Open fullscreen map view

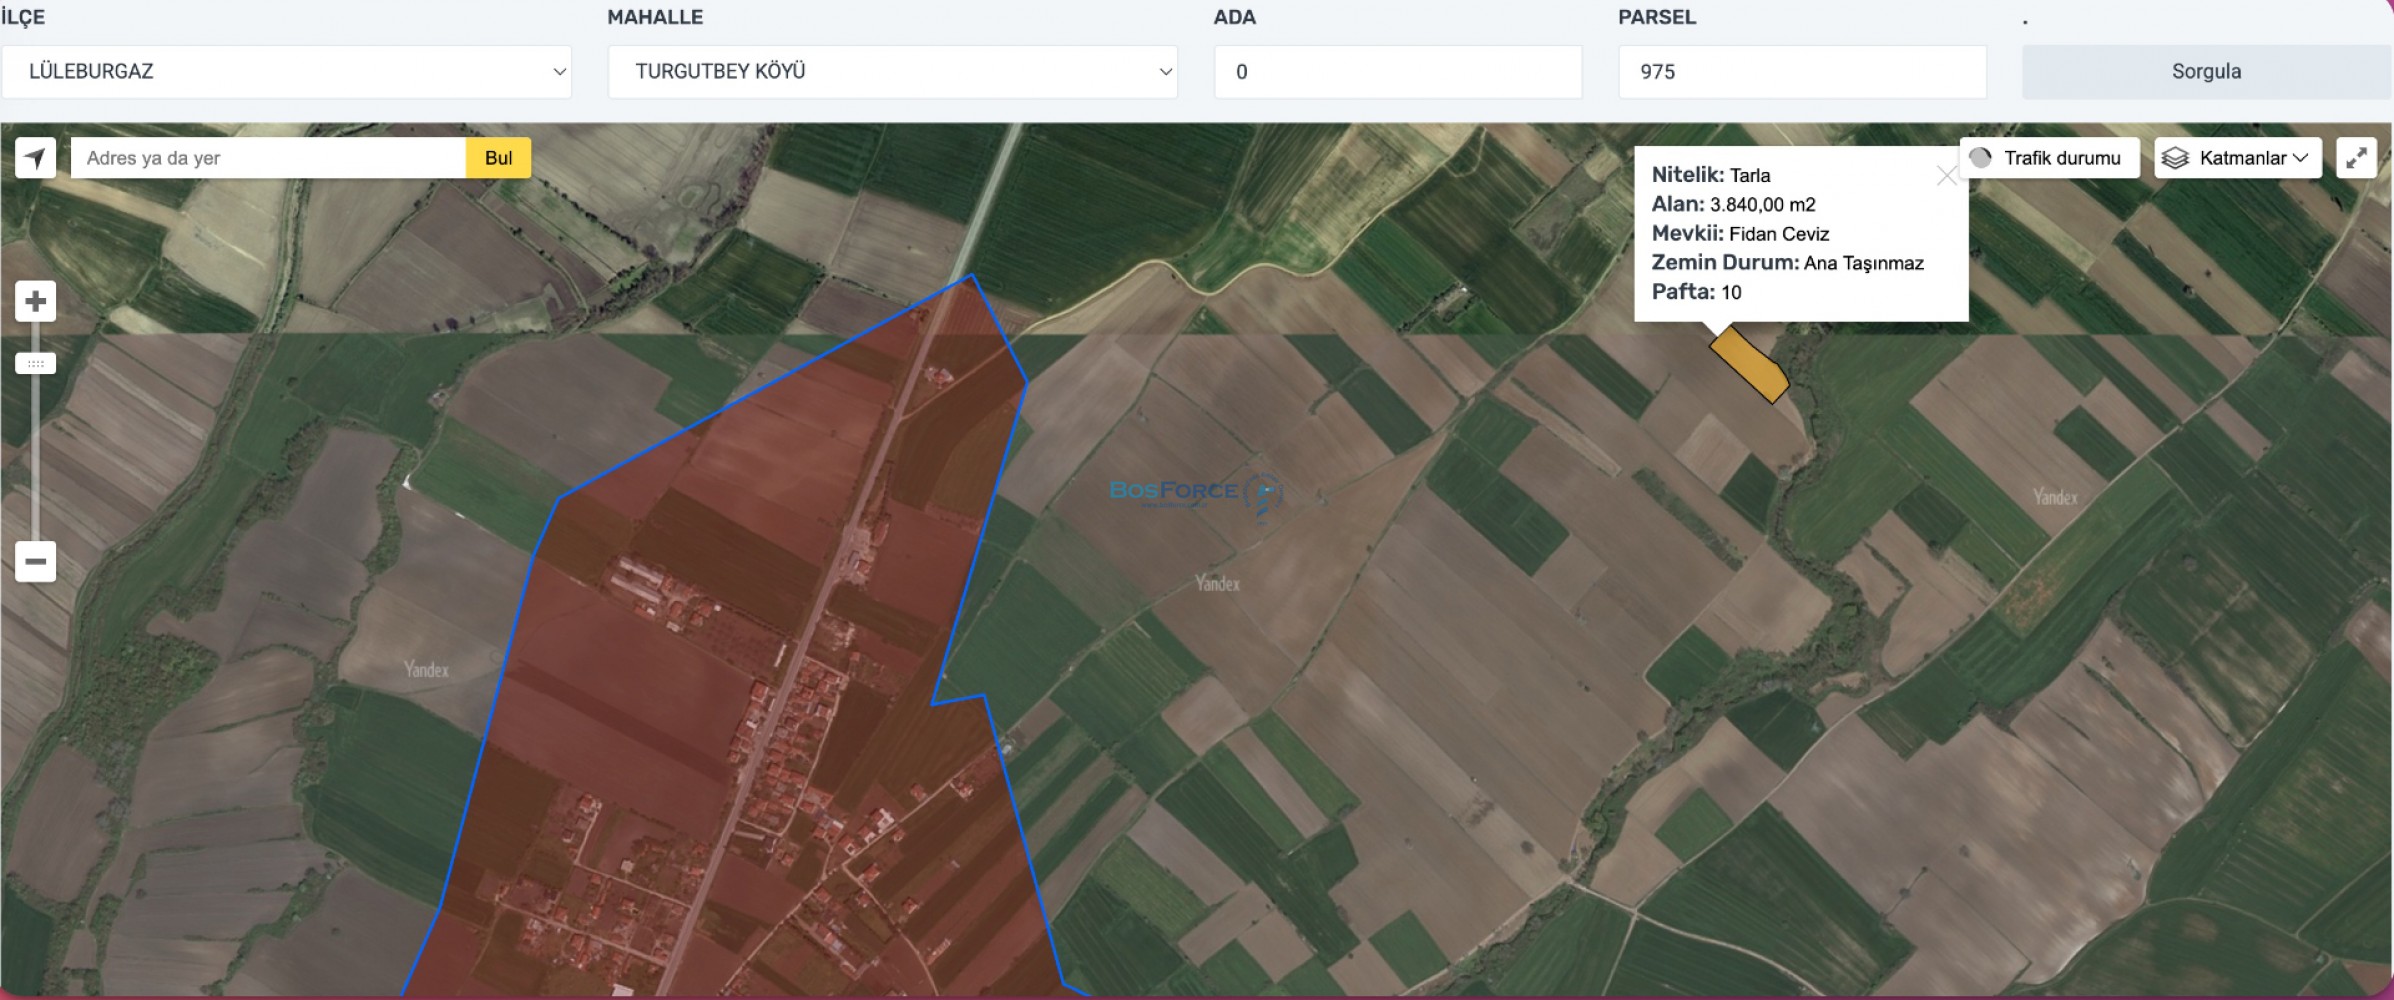[x=2356, y=158]
